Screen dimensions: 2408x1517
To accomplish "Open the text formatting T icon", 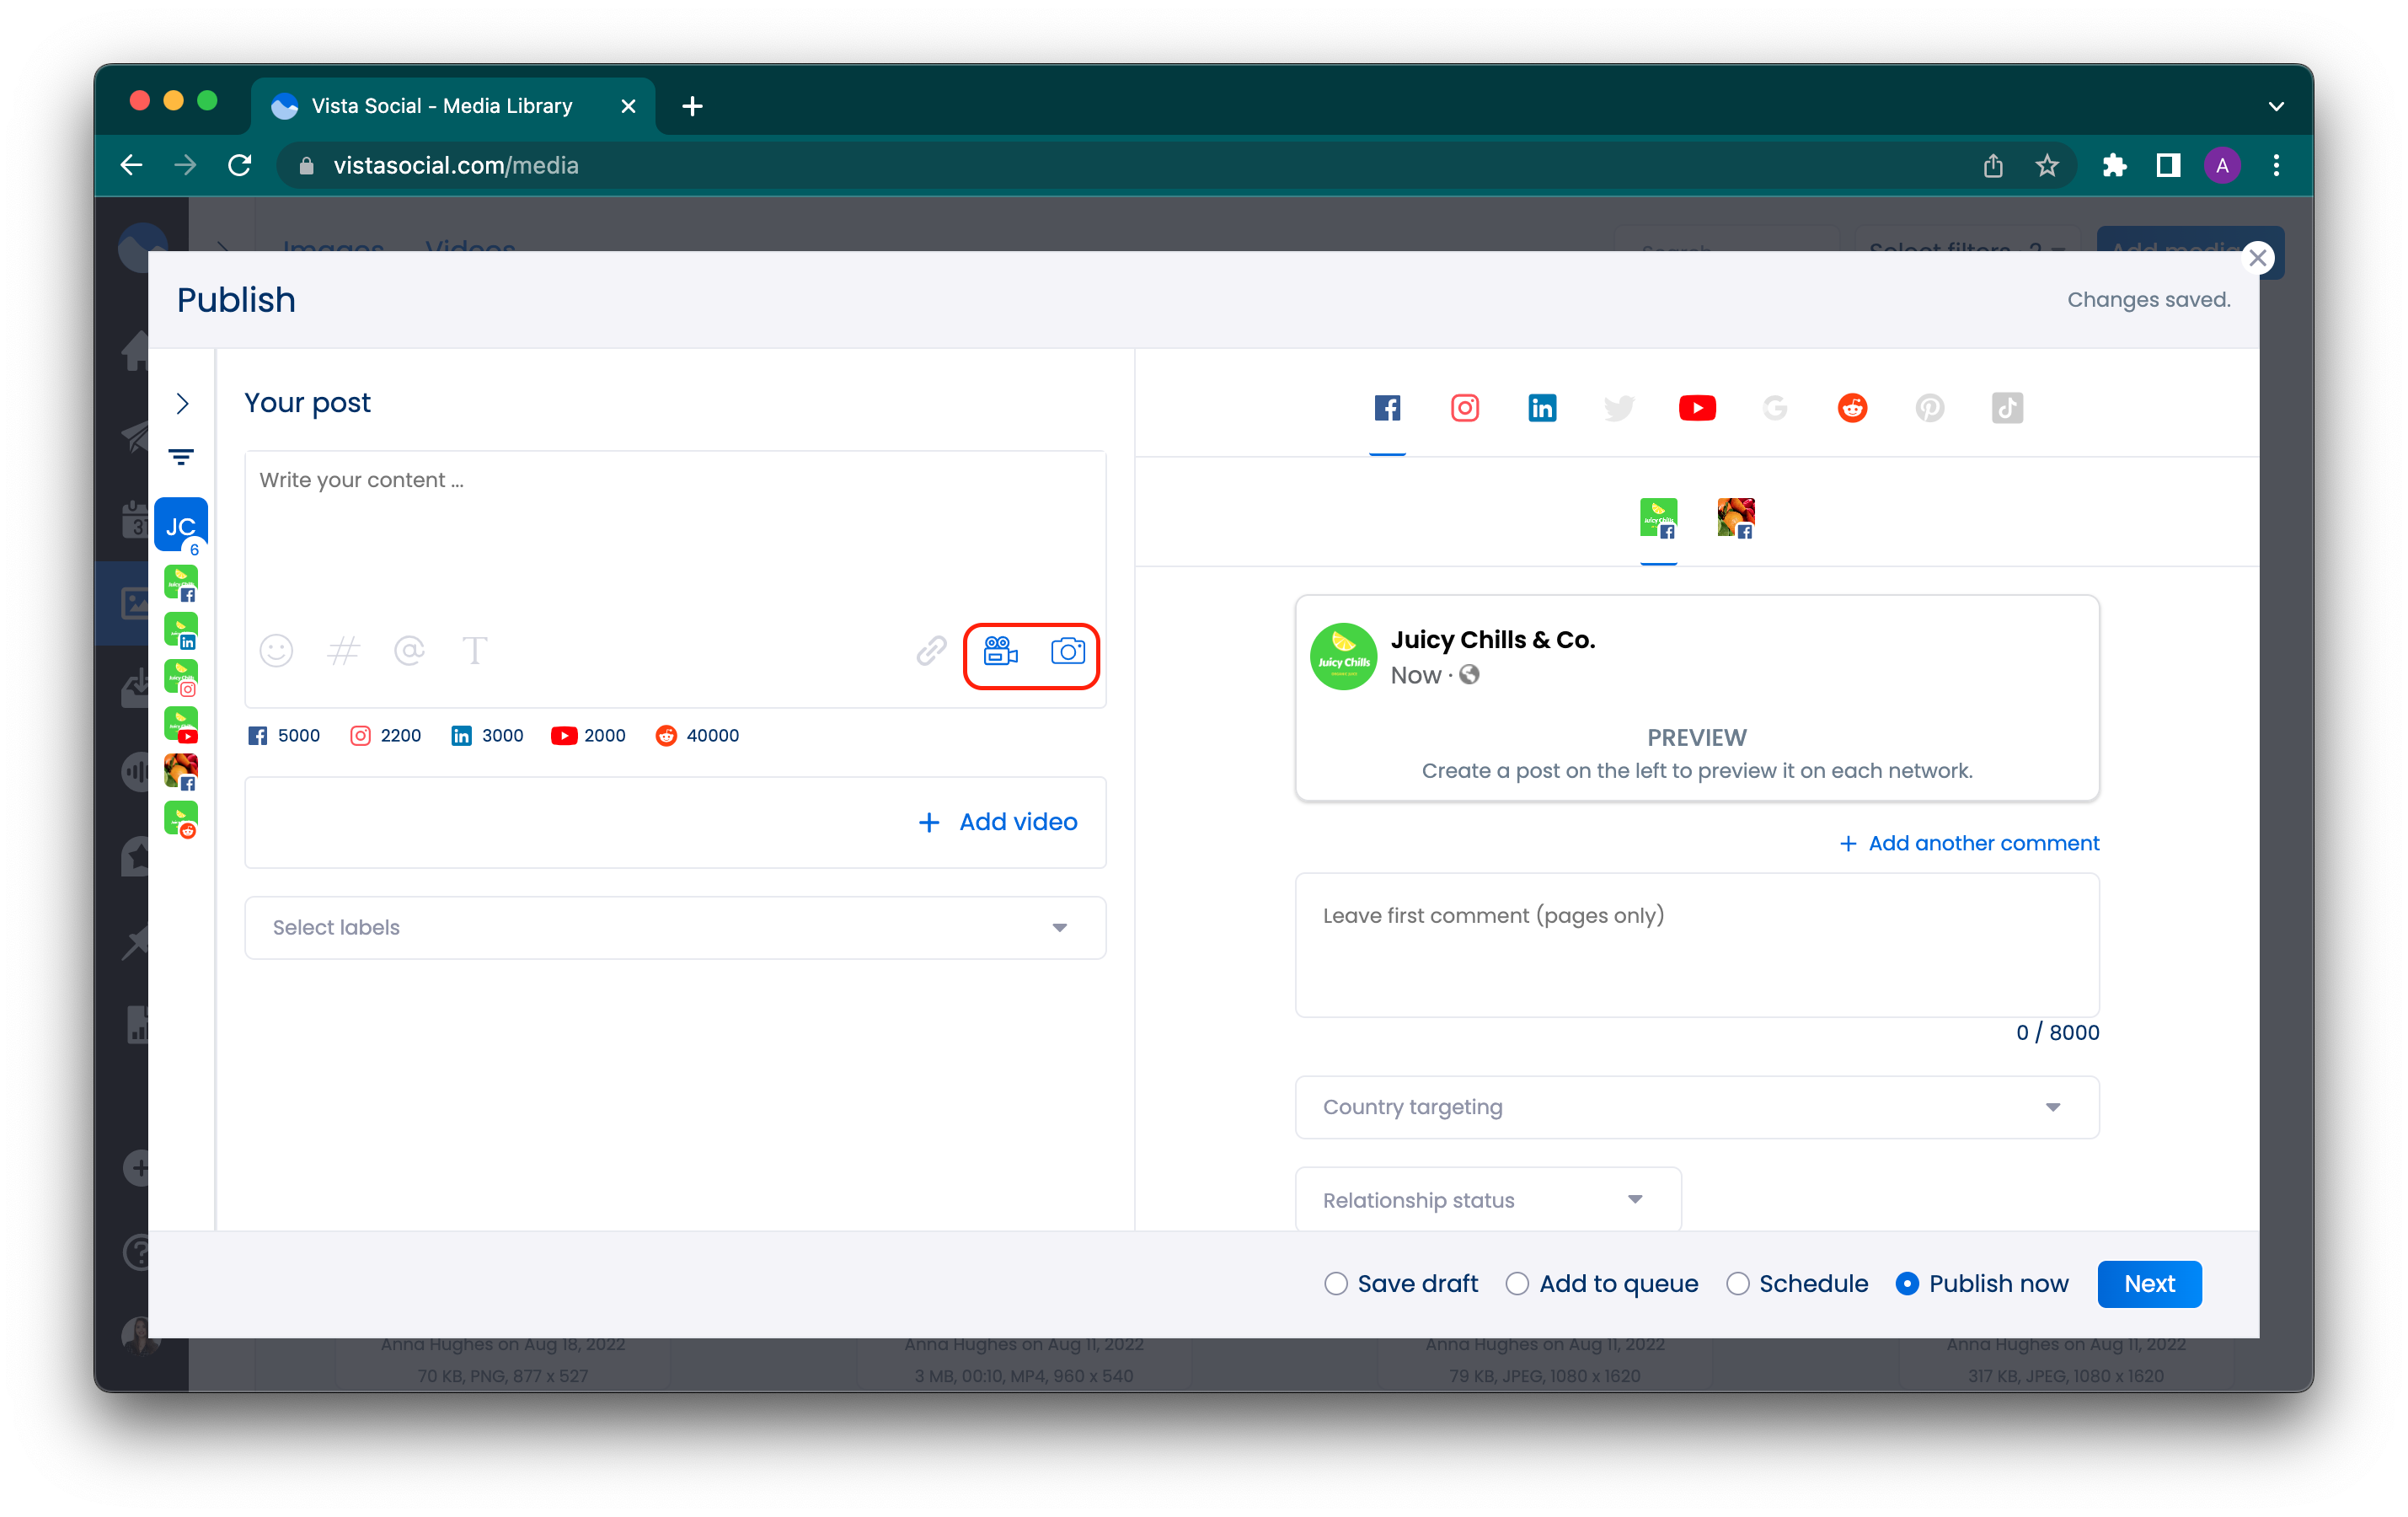I will [x=475, y=651].
